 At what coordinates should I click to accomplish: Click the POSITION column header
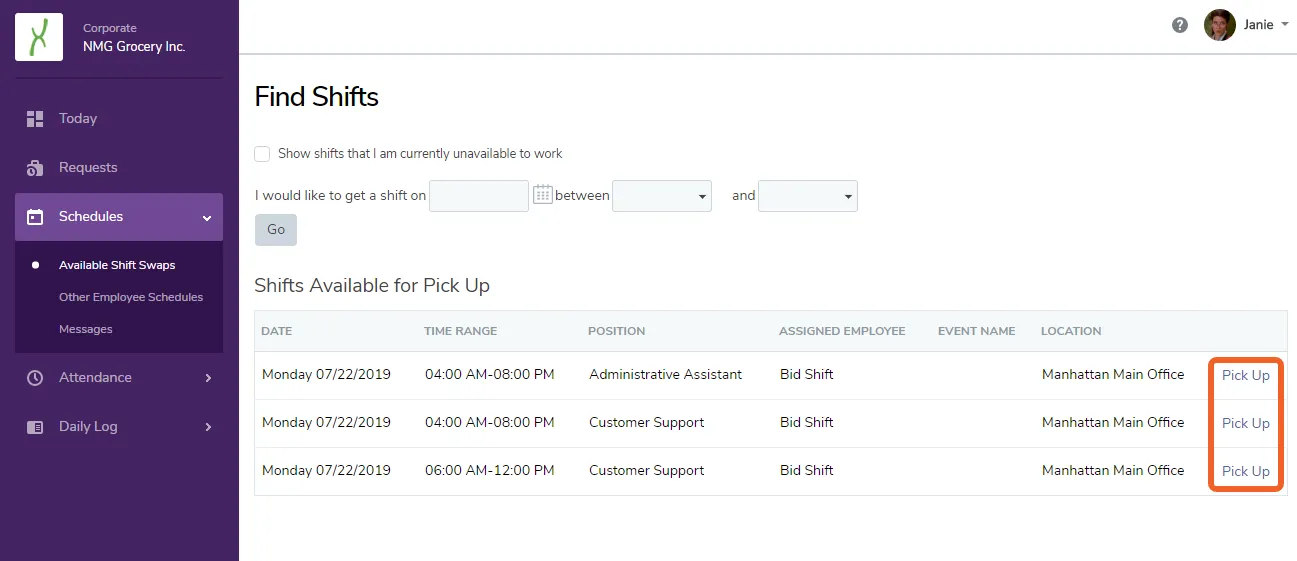tap(616, 331)
